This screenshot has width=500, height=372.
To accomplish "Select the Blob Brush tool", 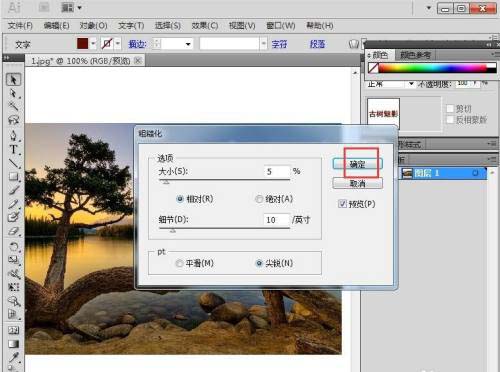I will click(x=13, y=217).
